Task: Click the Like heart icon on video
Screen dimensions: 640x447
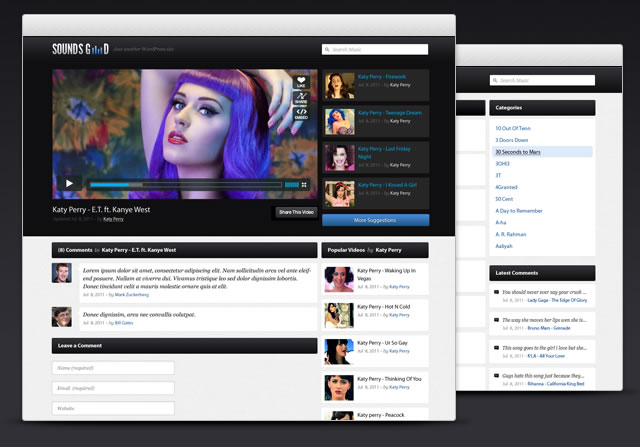Action: 301,81
